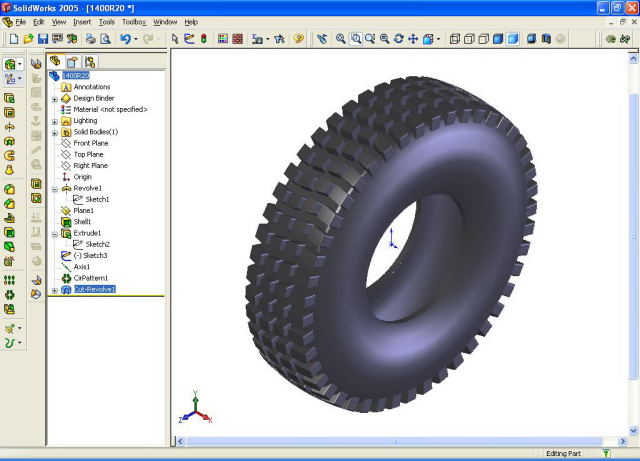Screen dimensions: 640x461
Task: Collapse the Revolve1 feature node
Action: point(55,188)
